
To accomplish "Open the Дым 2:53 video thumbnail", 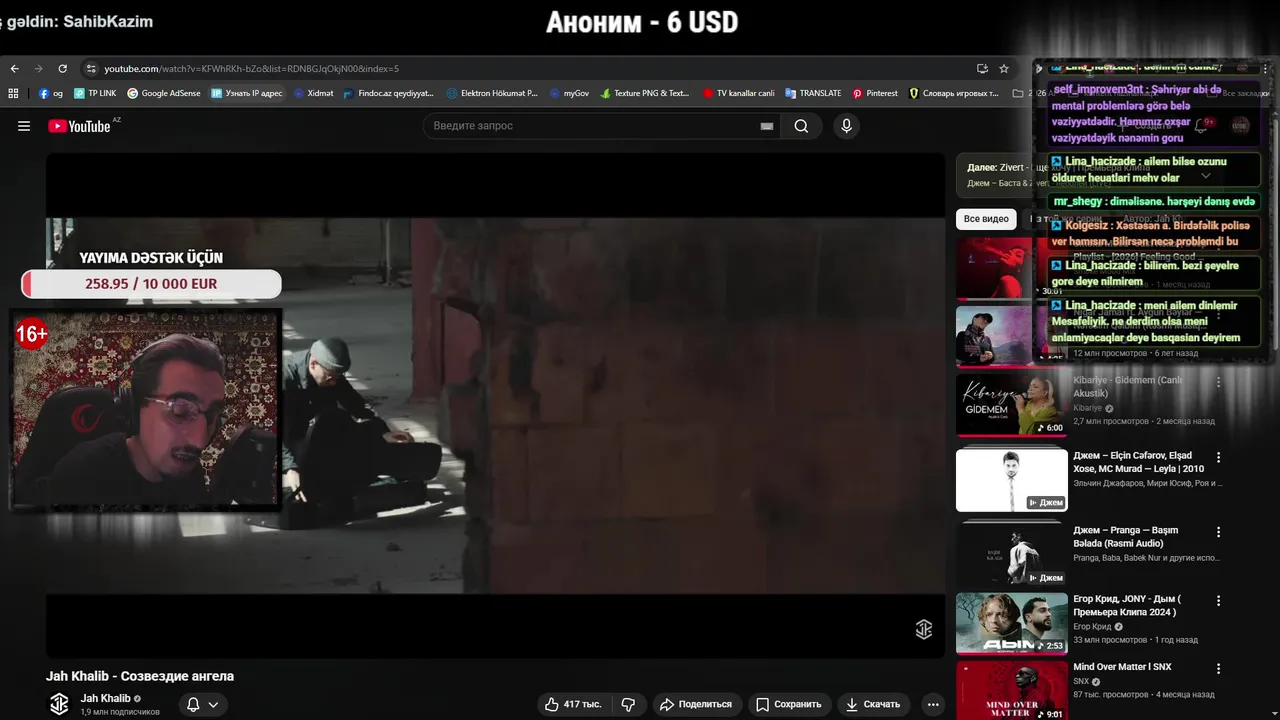I will point(1011,623).
